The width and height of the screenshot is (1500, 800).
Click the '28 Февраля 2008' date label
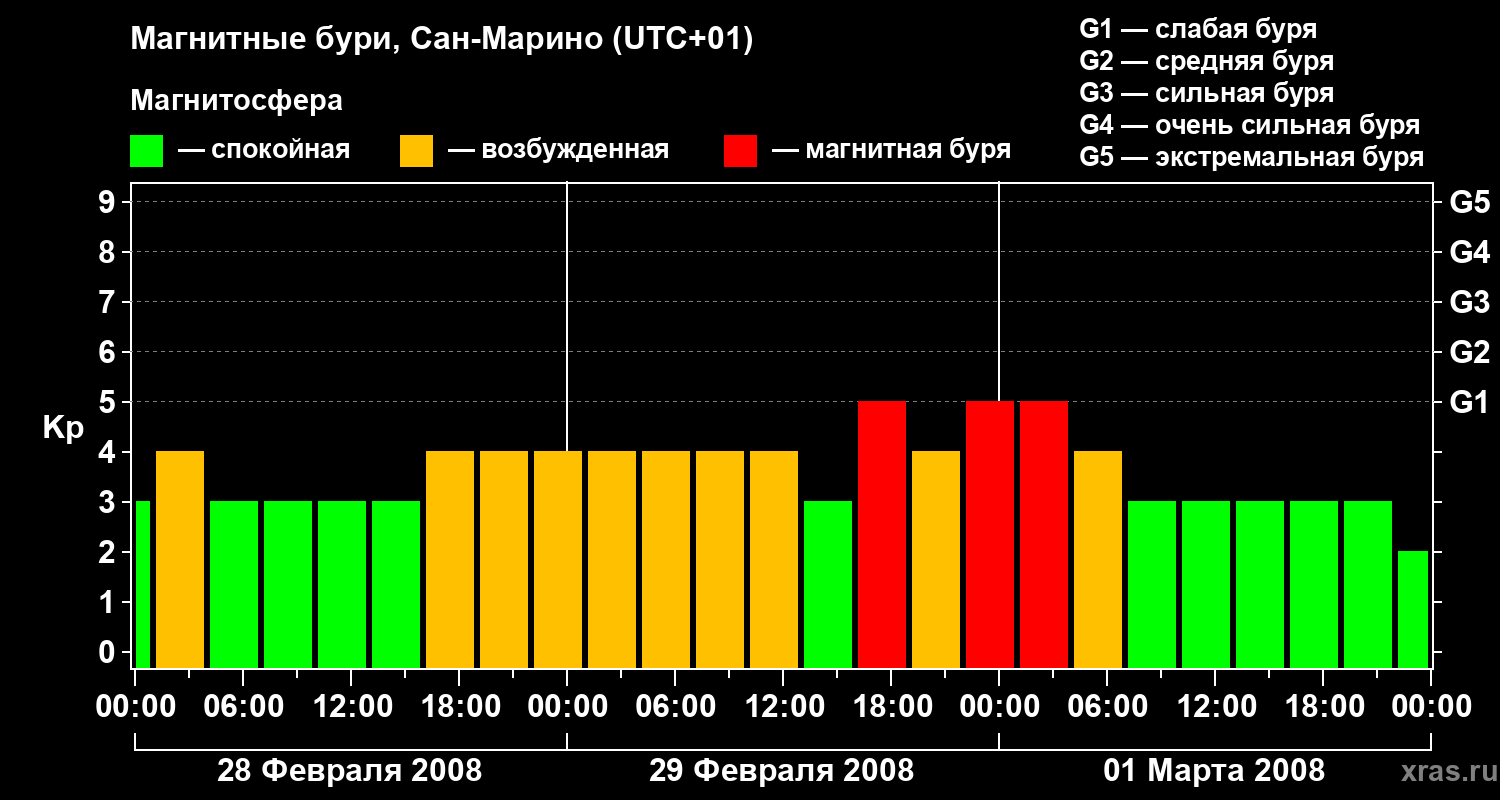[x=350, y=771]
